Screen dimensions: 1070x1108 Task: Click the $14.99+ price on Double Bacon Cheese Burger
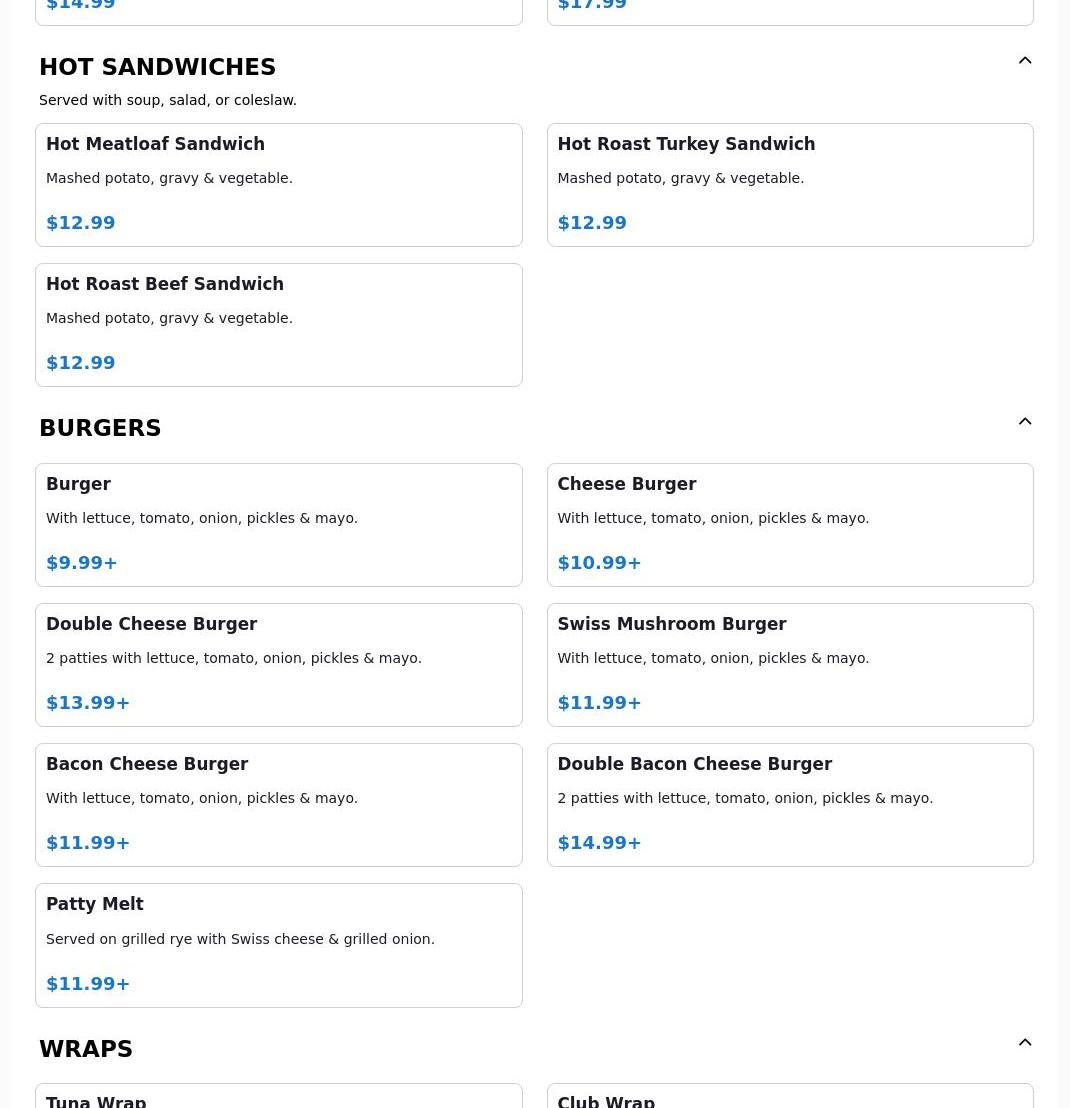pos(599,843)
